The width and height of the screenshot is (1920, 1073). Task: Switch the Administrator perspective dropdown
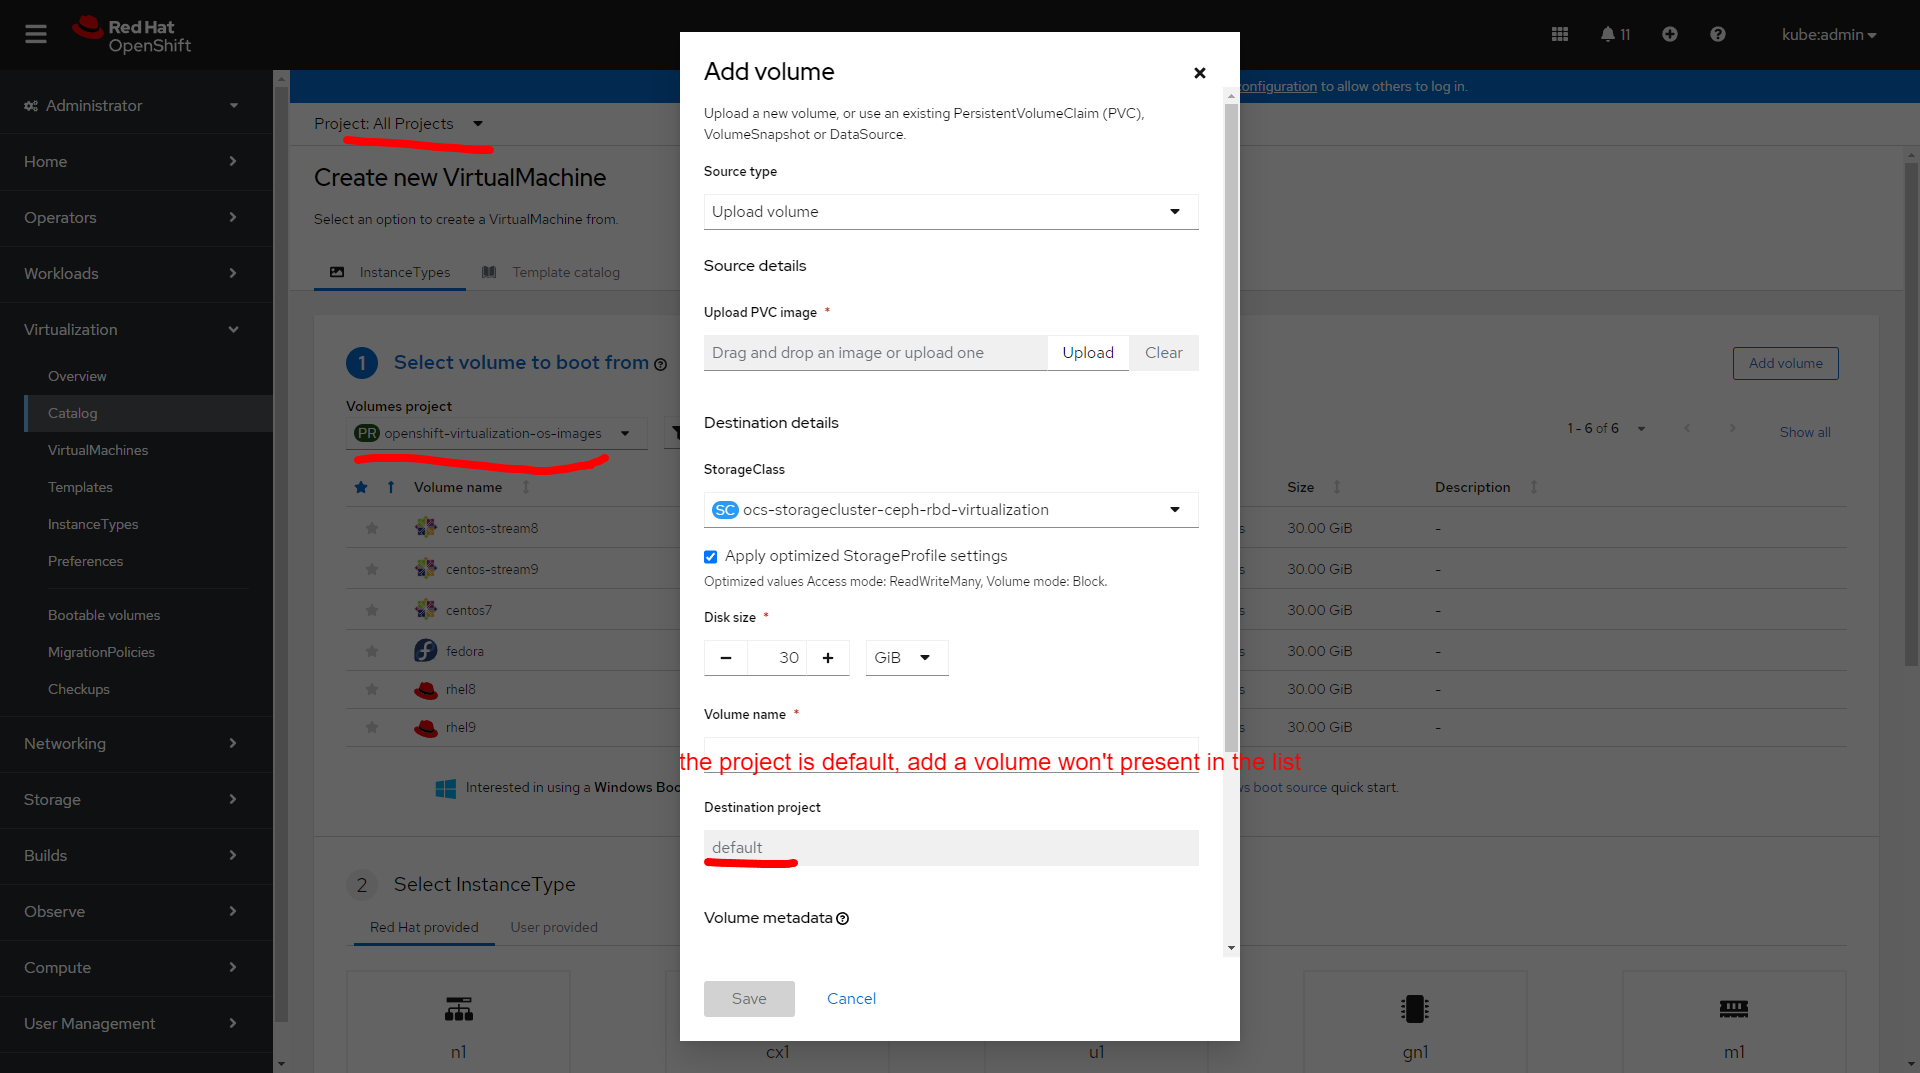pos(132,106)
